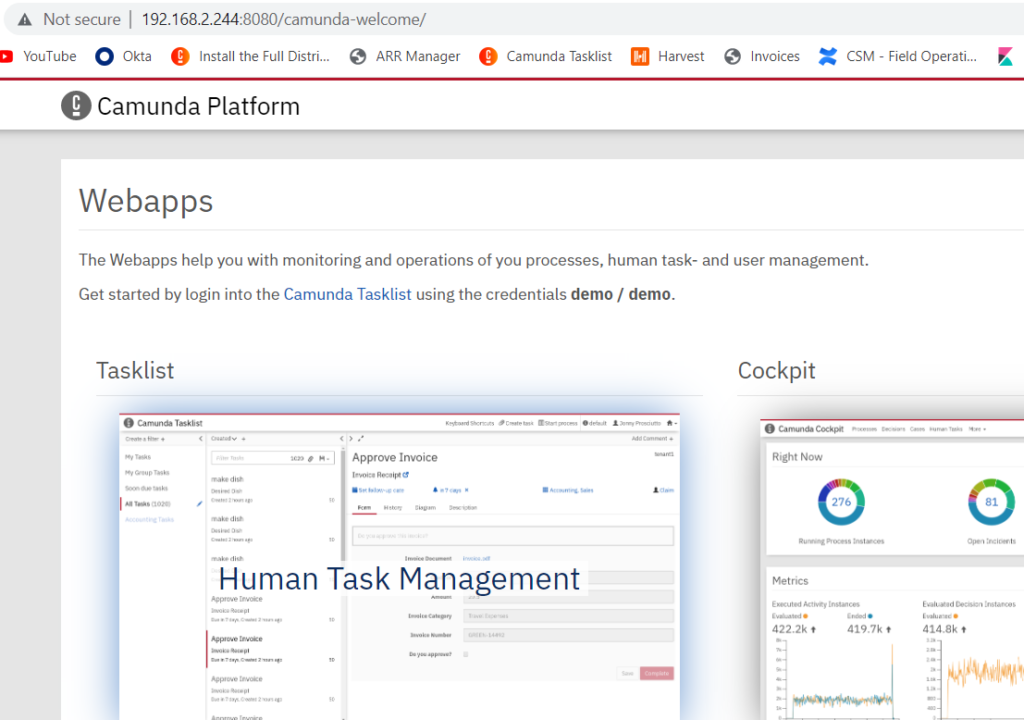1024x720 pixels.
Task: Click the Cockpit section heading
Action: tap(776, 370)
